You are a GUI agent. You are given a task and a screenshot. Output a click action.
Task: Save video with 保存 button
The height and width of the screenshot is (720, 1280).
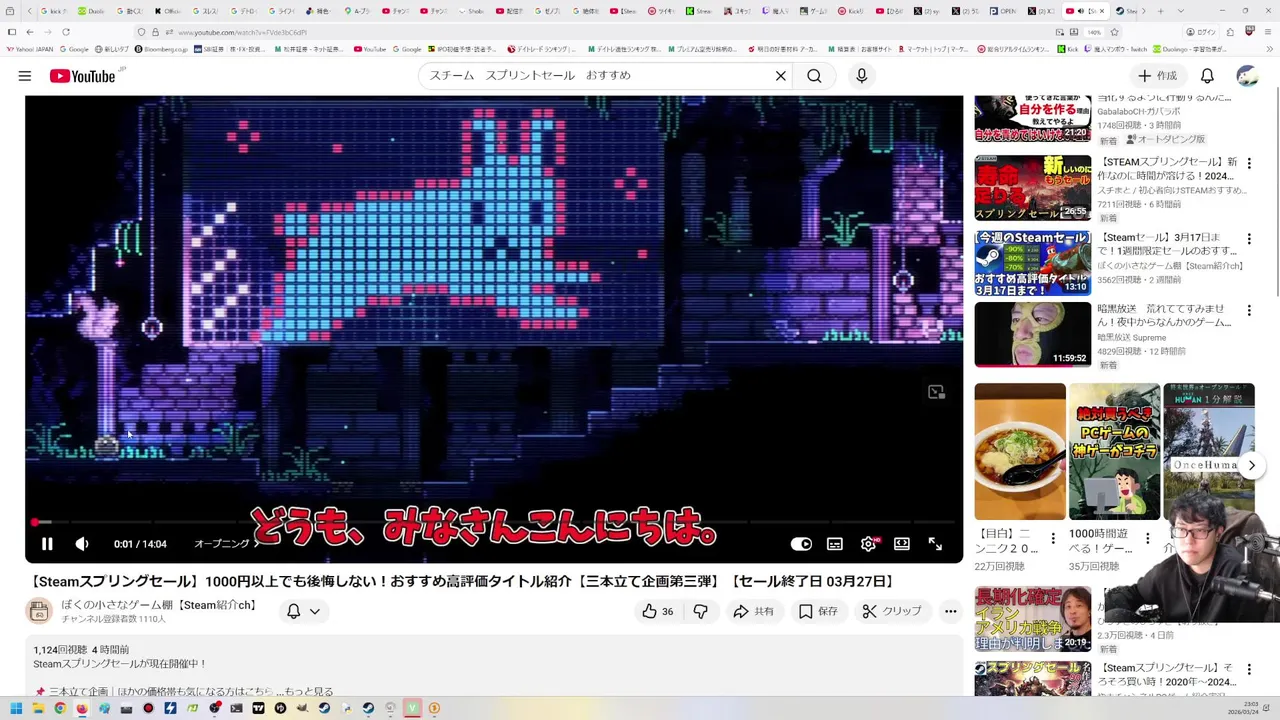pos(818,611)
